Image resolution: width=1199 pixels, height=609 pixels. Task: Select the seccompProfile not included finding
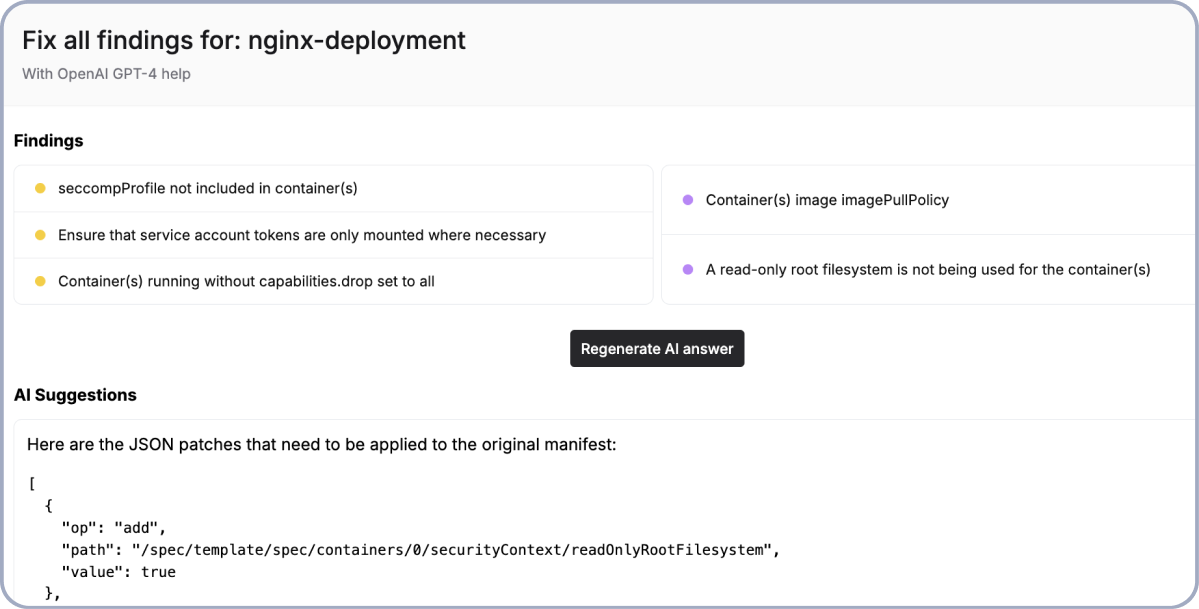coord(207,188)
